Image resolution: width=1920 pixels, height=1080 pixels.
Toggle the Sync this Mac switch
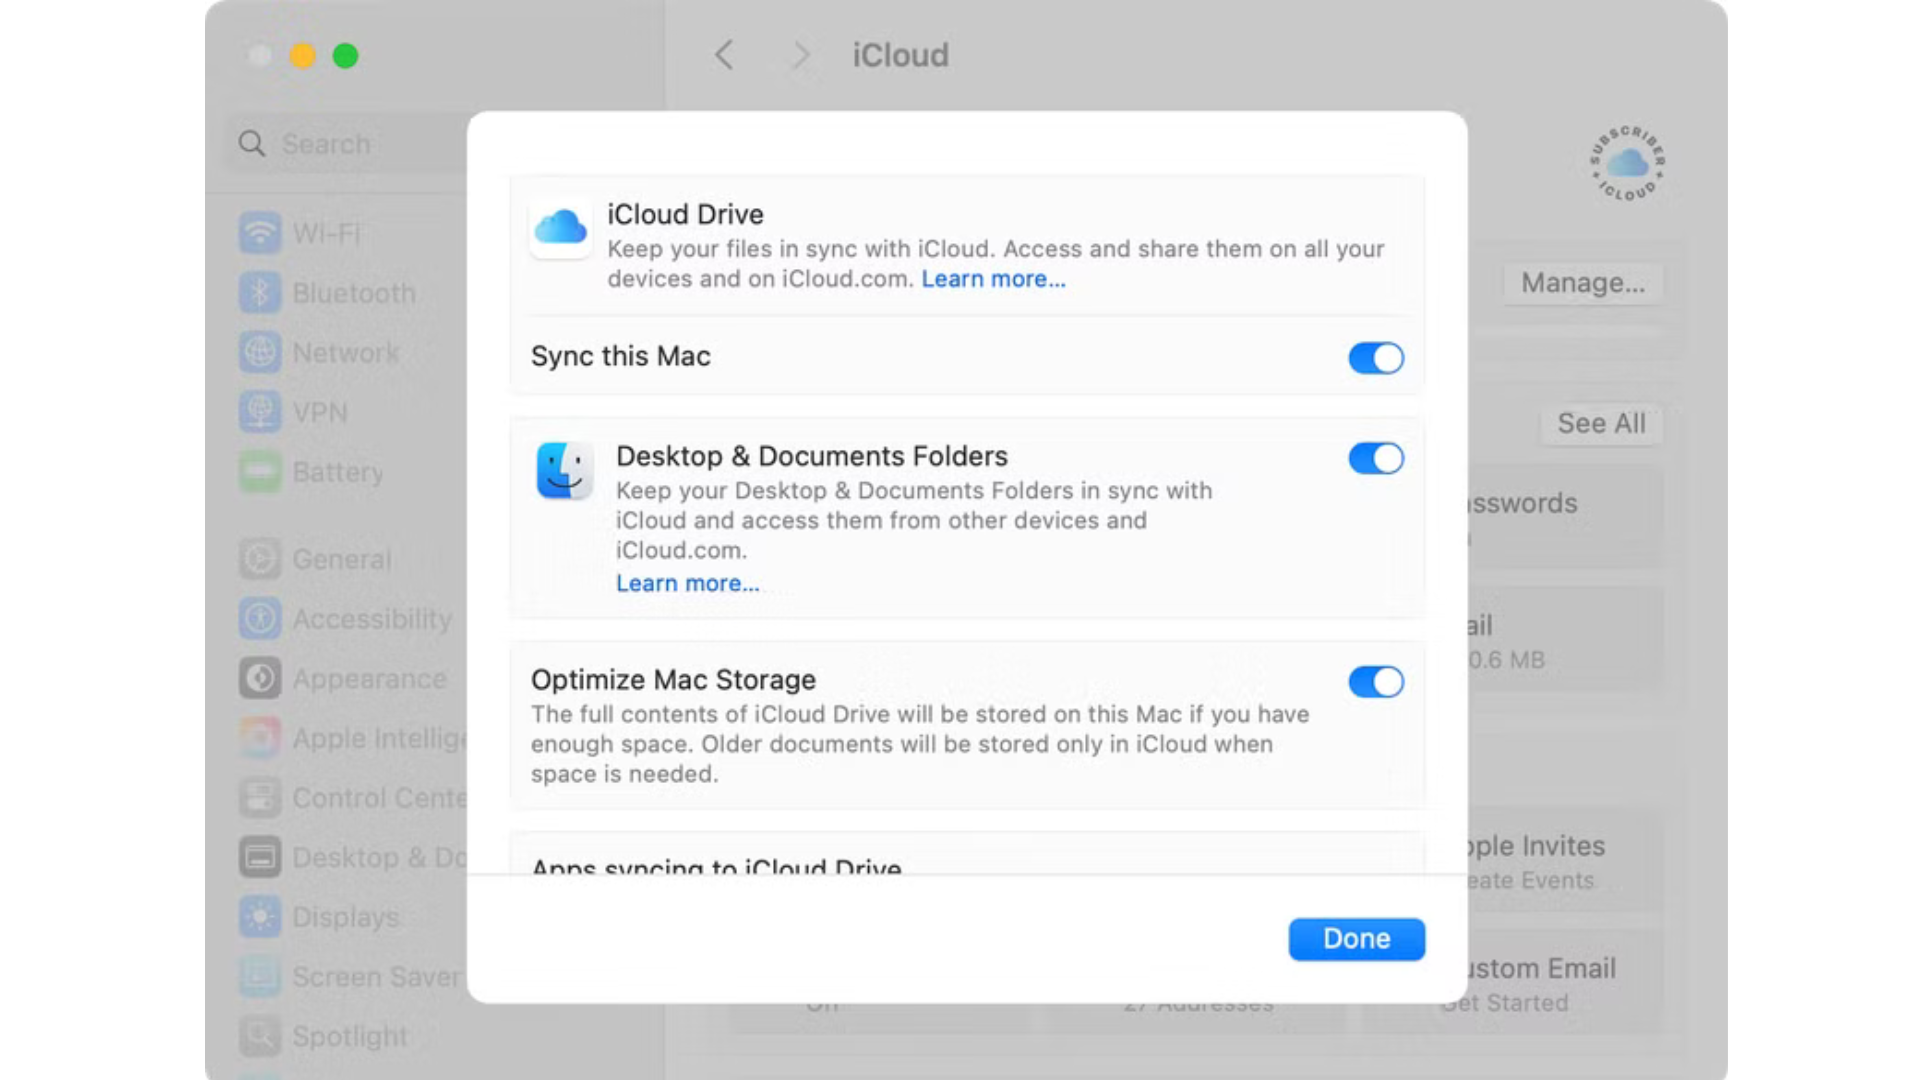pos(1375,358)
